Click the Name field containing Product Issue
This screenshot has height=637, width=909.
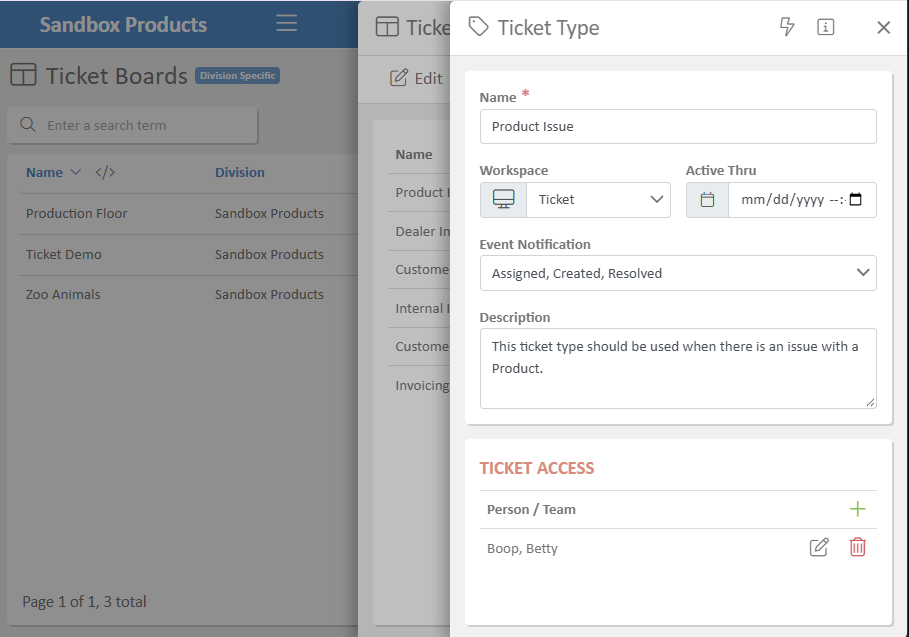pos(678,126)
